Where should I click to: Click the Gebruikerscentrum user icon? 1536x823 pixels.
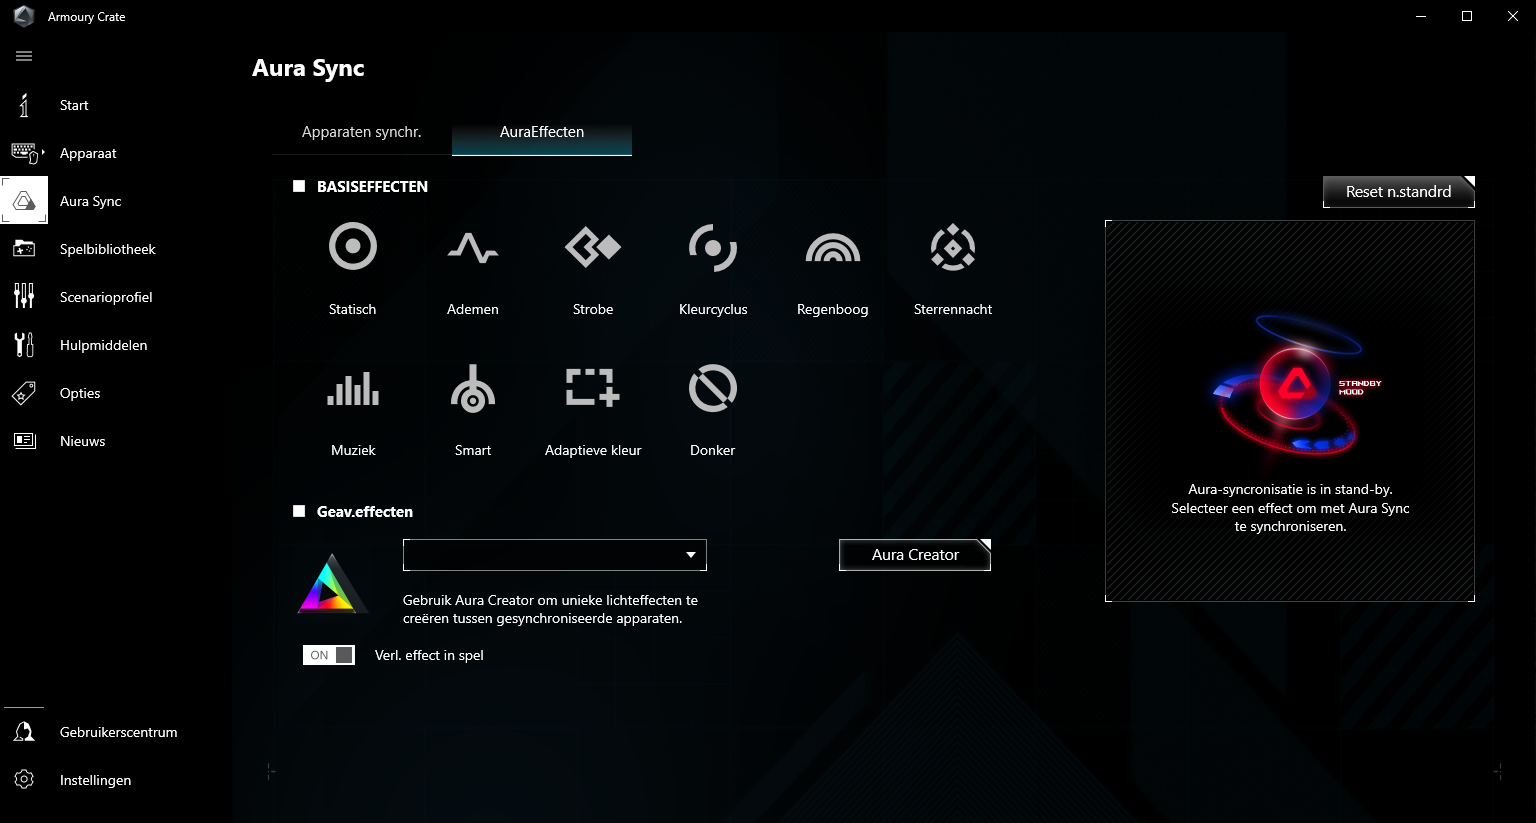(24, 732)
